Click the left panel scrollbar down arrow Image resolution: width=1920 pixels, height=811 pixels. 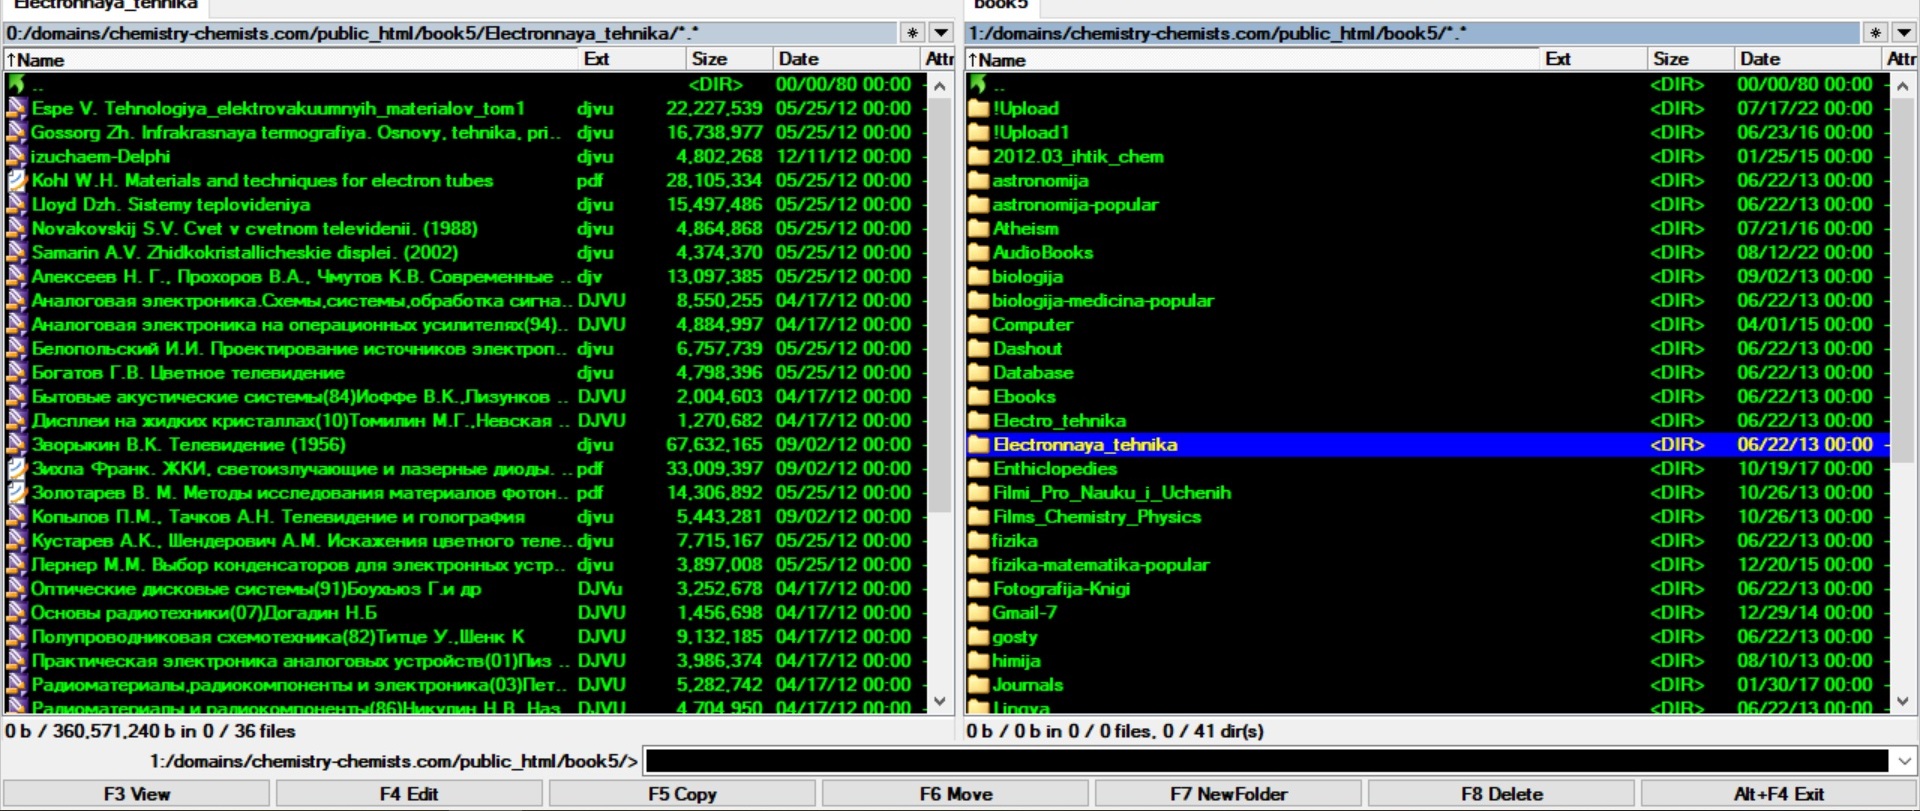pos(940,701)
